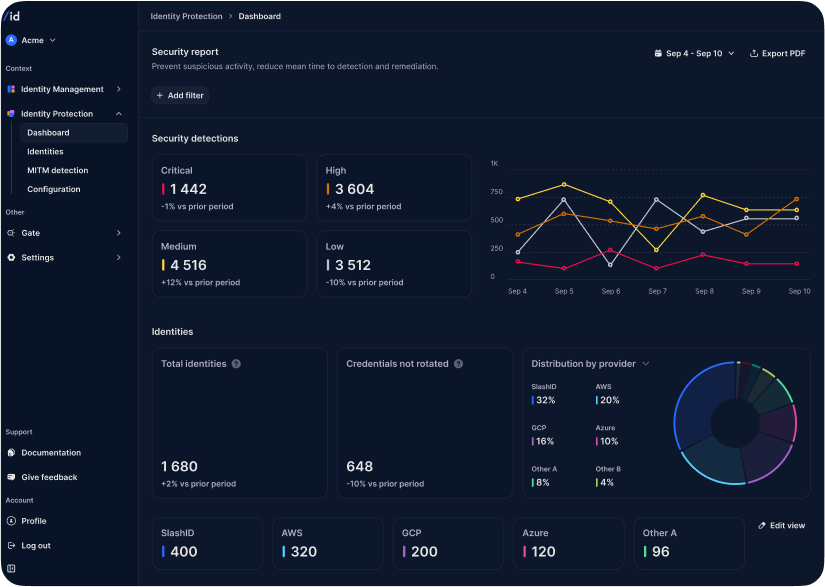Open Total identities help tooltip icon
Screen dimensions: 825x587
tap(236, 363)
